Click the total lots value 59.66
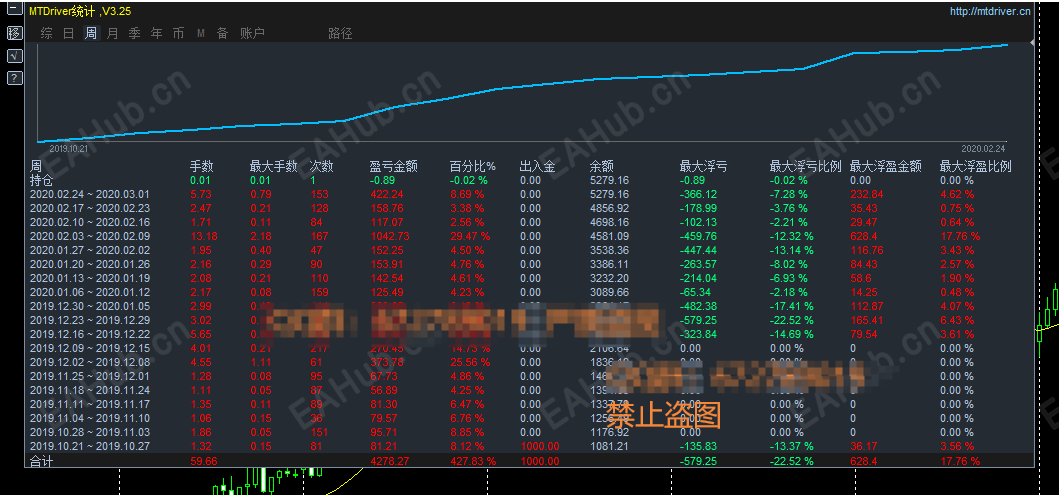This screenshot has height=497, width=1059. click(203, 461)
